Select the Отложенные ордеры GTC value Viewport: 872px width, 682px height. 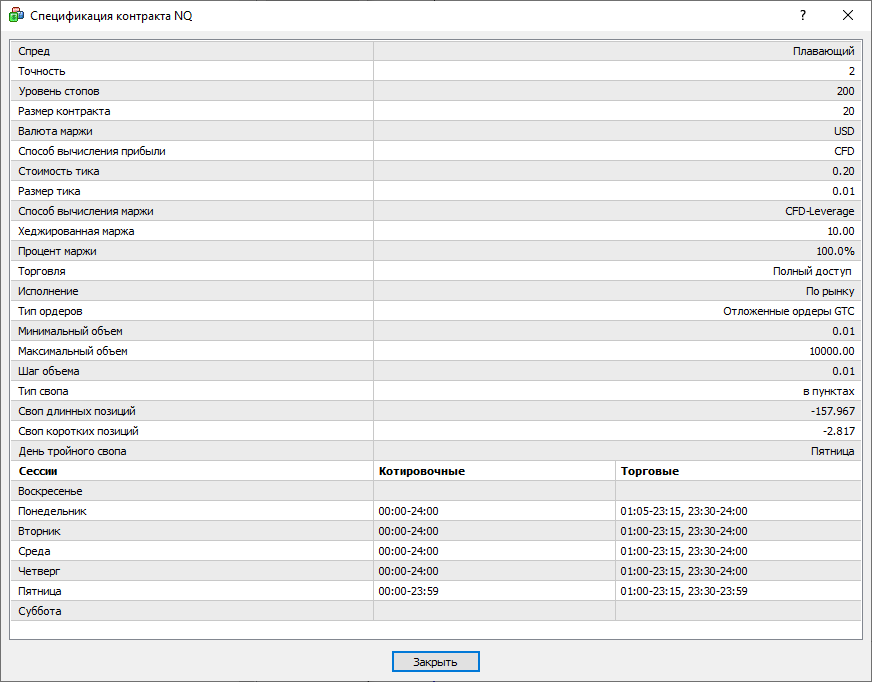pos(788,311)
